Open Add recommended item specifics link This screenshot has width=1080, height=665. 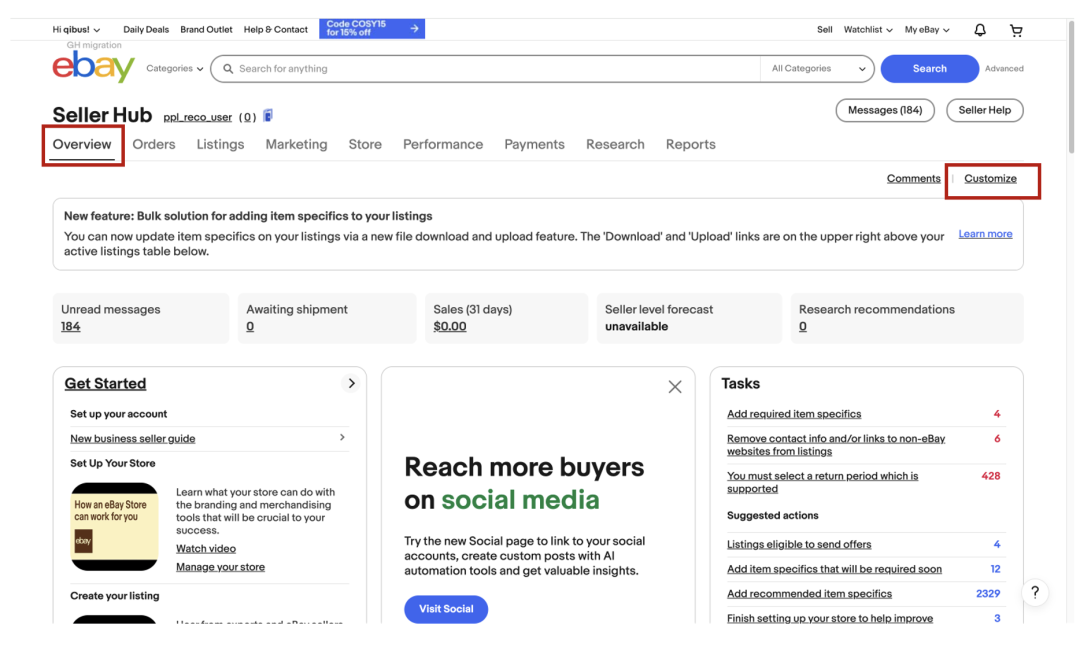[x=809, y=593]
